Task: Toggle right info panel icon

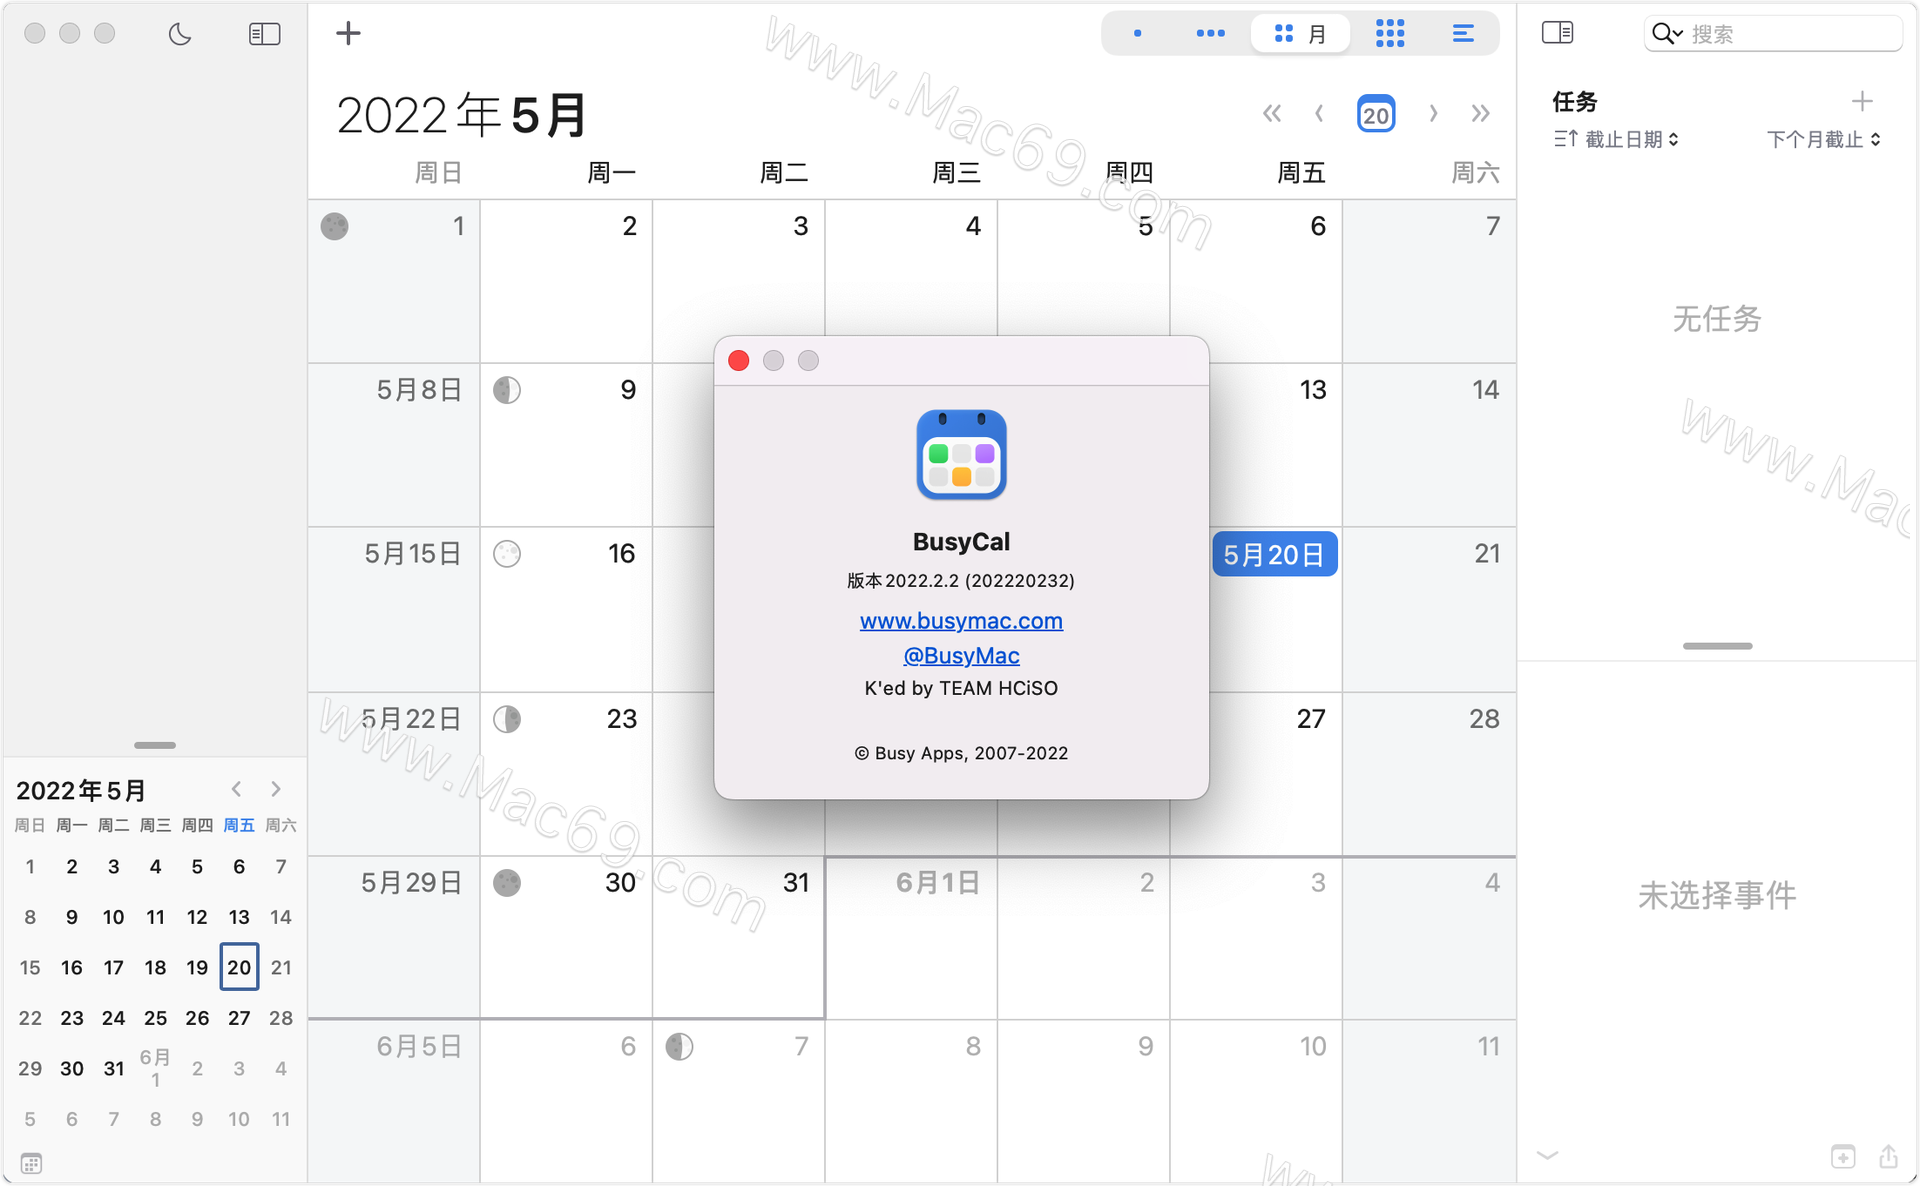Action: 1557,33
